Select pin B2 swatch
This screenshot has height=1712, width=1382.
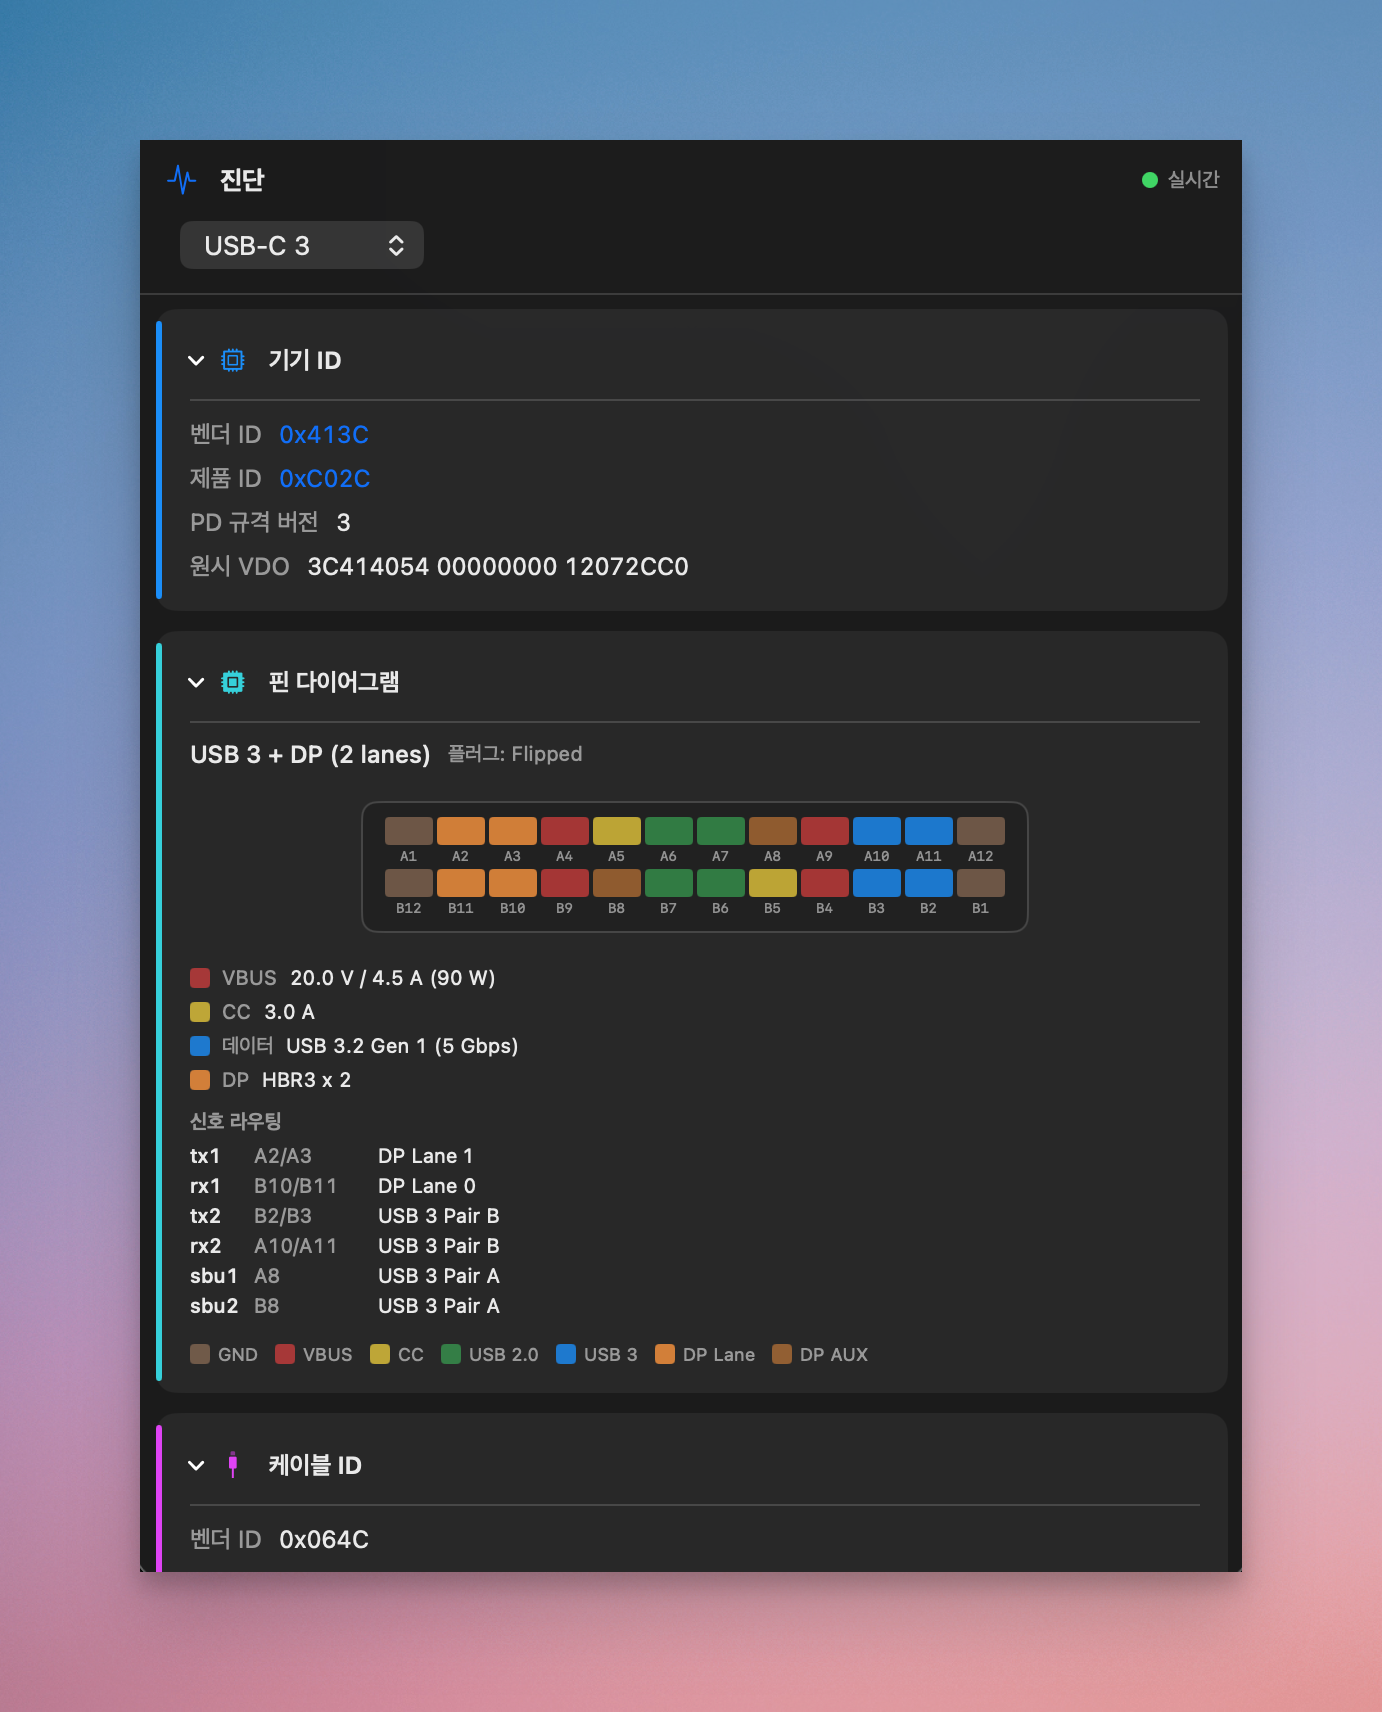pos(929,883)
